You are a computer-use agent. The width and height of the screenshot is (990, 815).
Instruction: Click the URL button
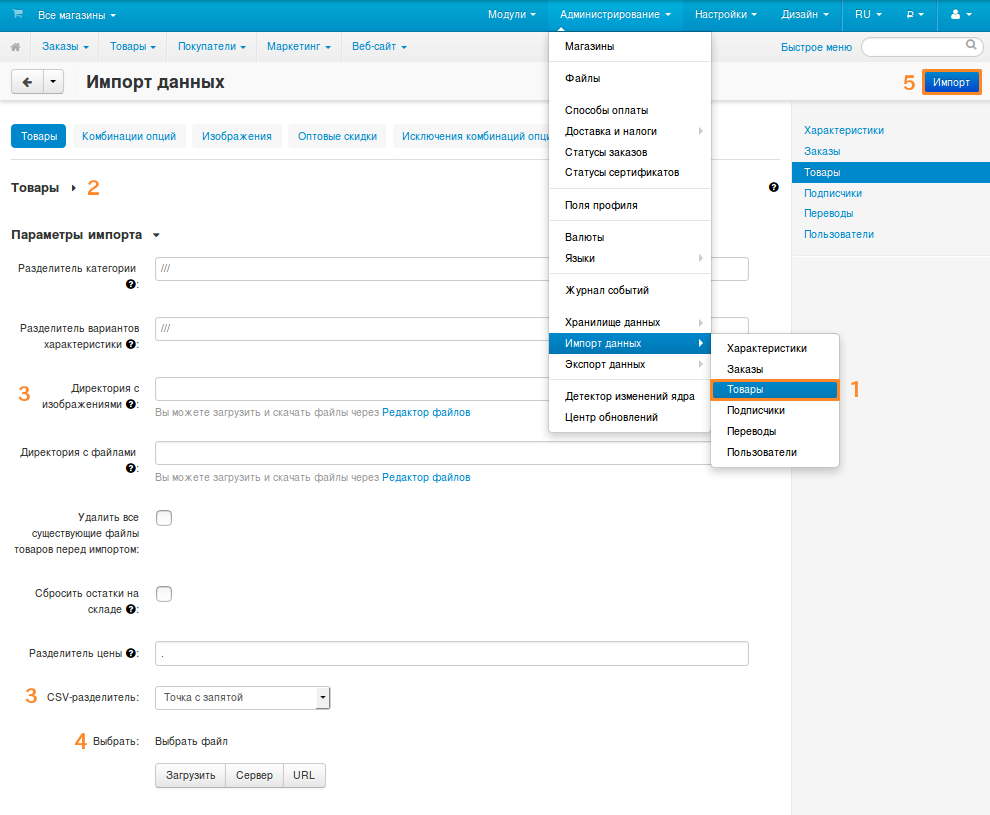[304, 775]
